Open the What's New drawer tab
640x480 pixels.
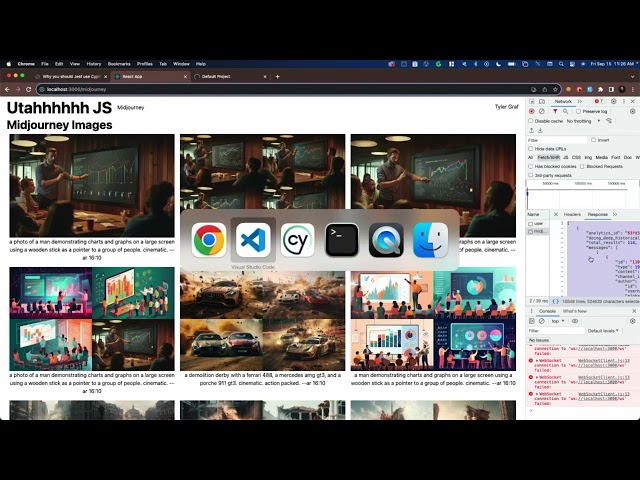coord(575,311)
